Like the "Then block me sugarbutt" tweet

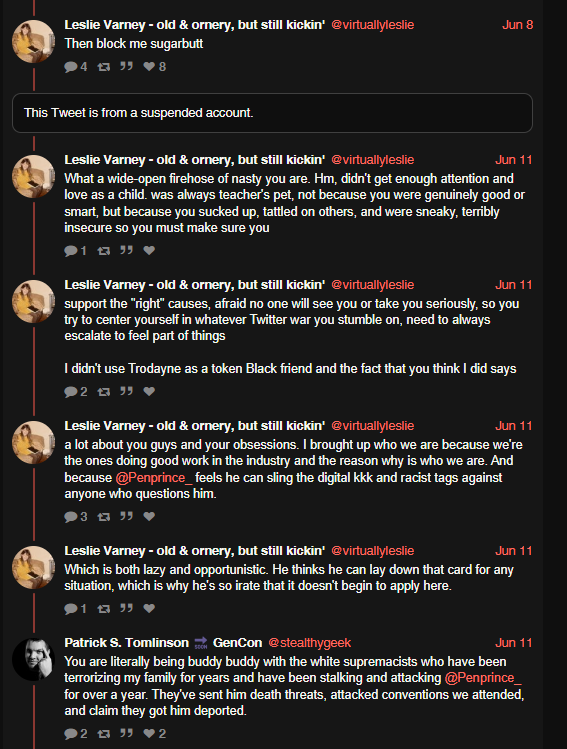pyautogui.click(x=150, y=66)
